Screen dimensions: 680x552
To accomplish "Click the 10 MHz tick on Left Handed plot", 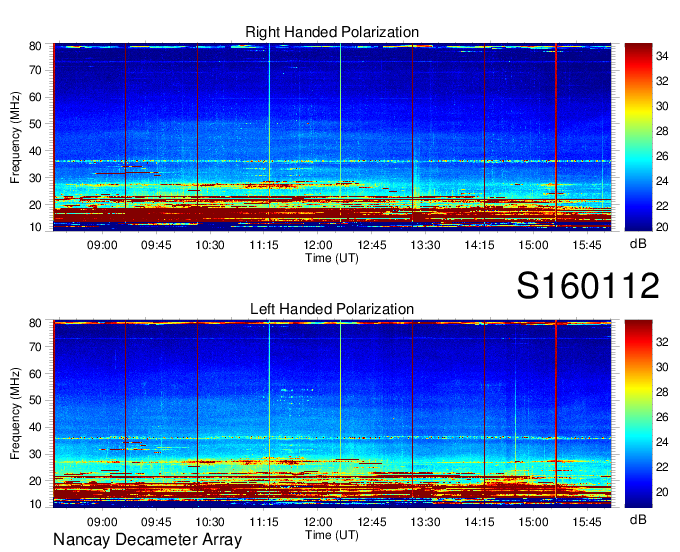I will [35, 504].
